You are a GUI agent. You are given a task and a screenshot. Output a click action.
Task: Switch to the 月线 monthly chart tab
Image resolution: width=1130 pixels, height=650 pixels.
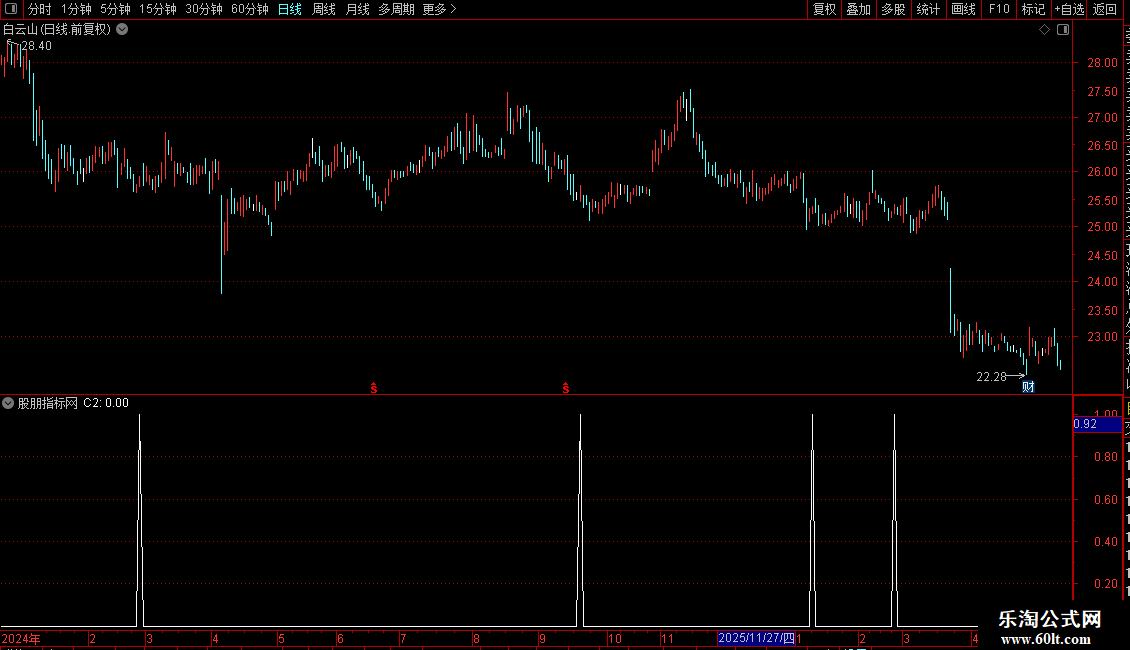(357, 9)
